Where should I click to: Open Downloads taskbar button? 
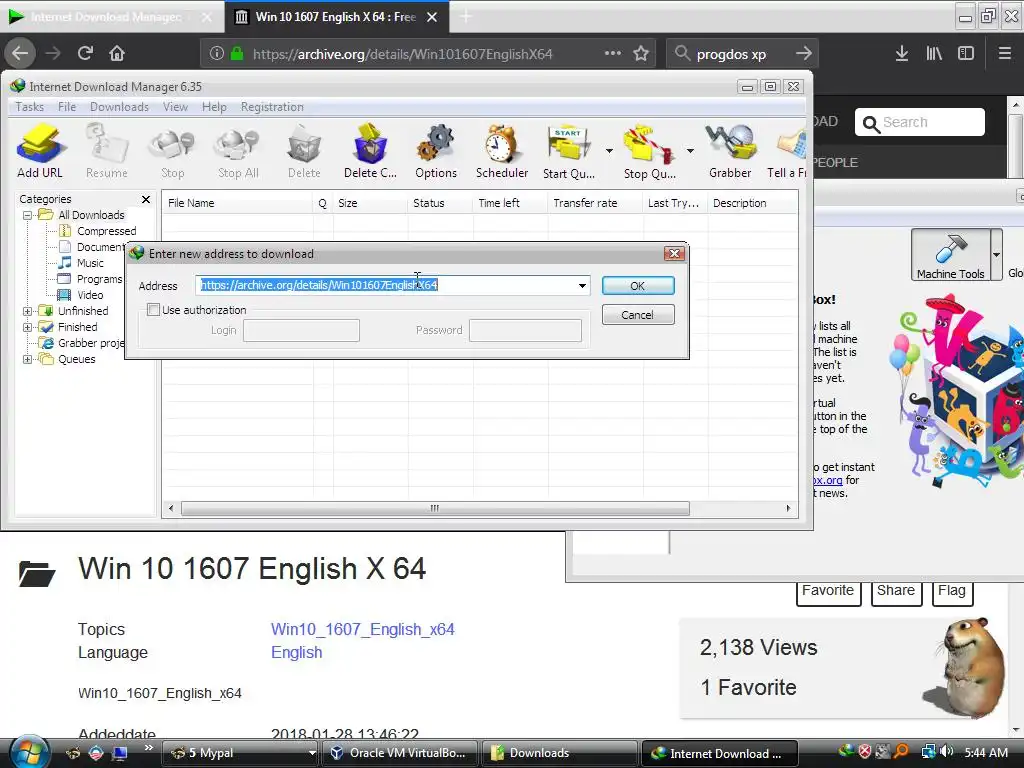pos(559,753)
